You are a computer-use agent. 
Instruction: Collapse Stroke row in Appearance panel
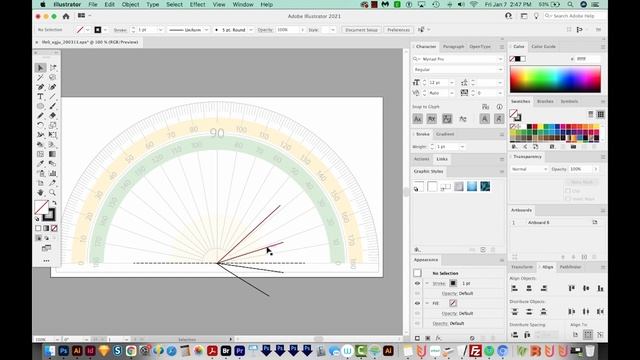tap(427, 283)
